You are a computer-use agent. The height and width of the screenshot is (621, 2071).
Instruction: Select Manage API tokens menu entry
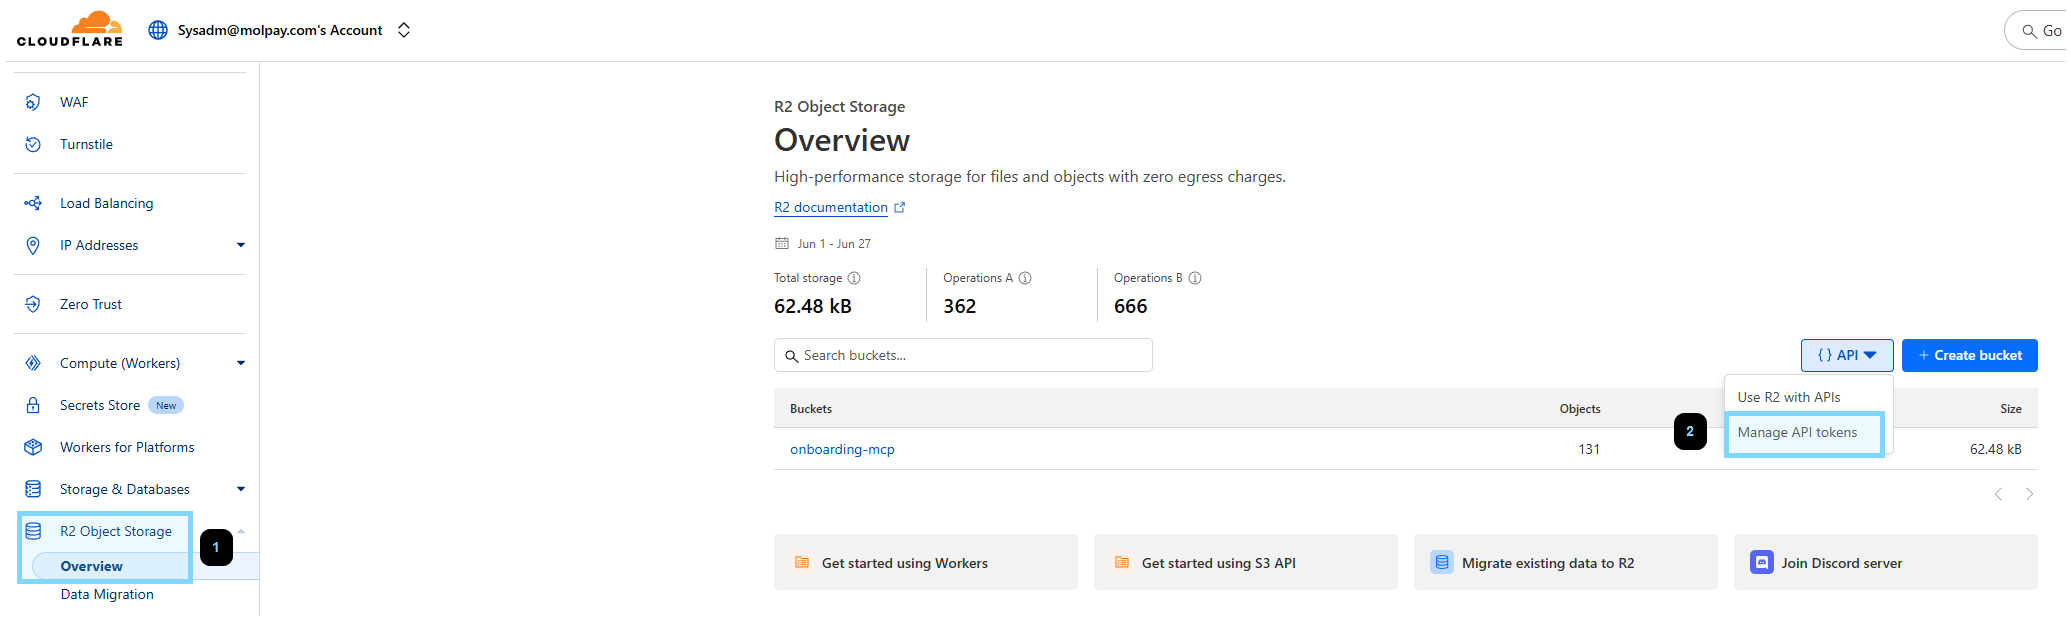click(1797, 432)
